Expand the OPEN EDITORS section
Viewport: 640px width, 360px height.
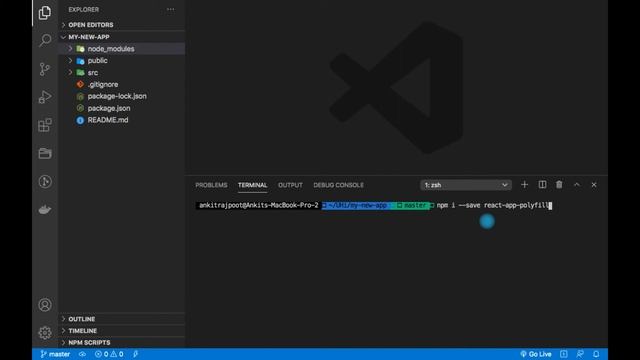click(122, 25)
